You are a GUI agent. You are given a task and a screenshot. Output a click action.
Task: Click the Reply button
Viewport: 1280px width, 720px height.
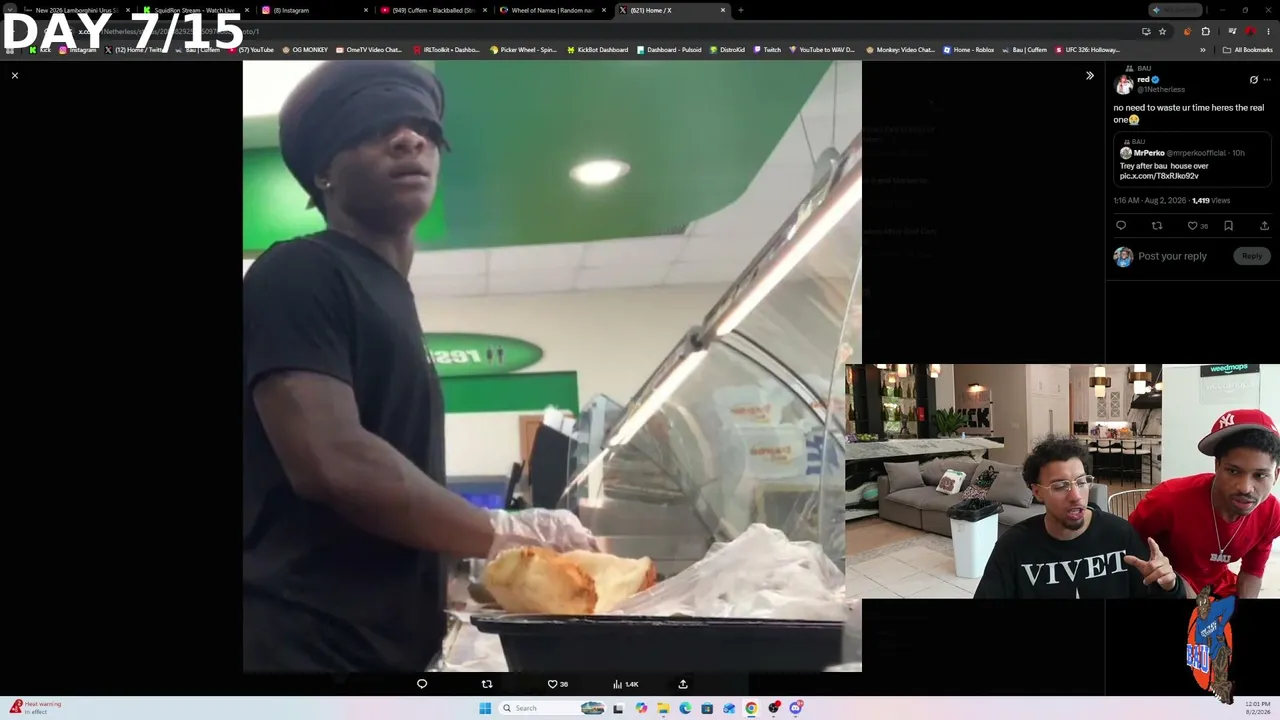1252,256
